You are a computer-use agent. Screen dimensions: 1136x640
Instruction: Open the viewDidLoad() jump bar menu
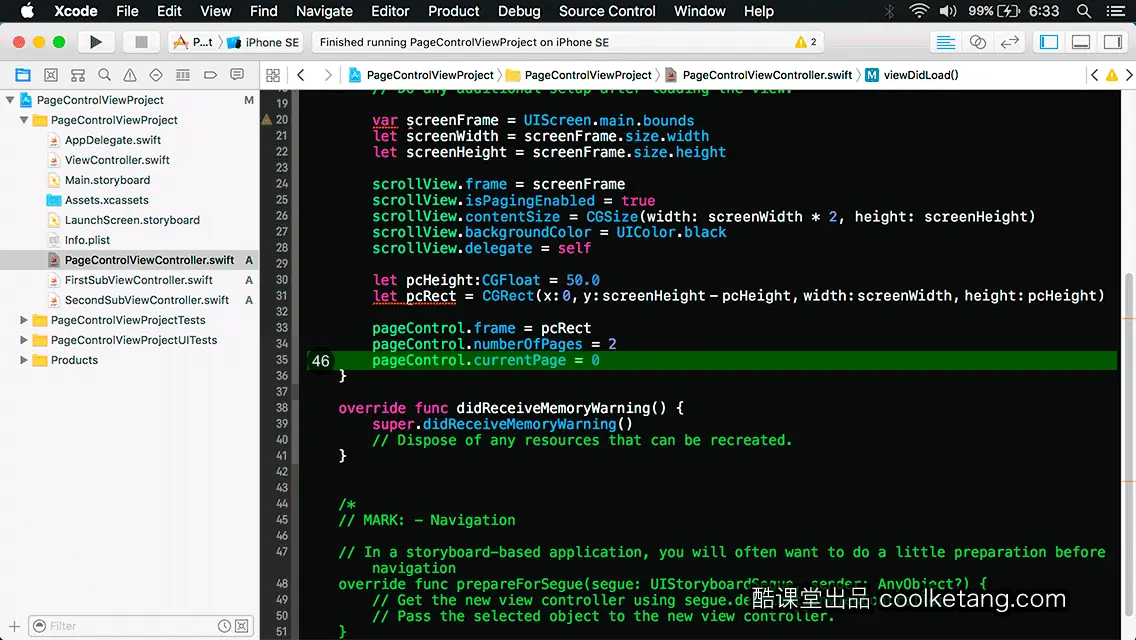(x=912, y=75)
